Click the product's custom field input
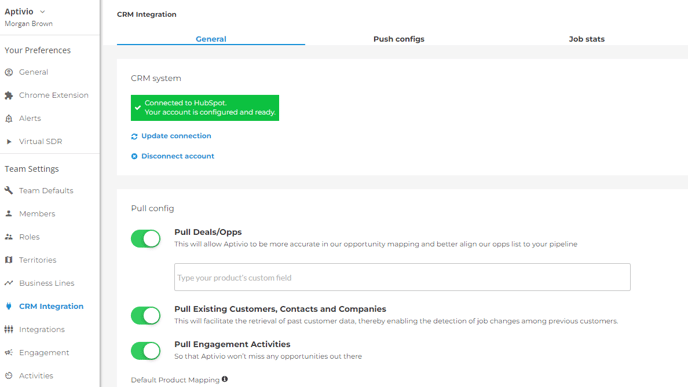 tap(402, 277)
